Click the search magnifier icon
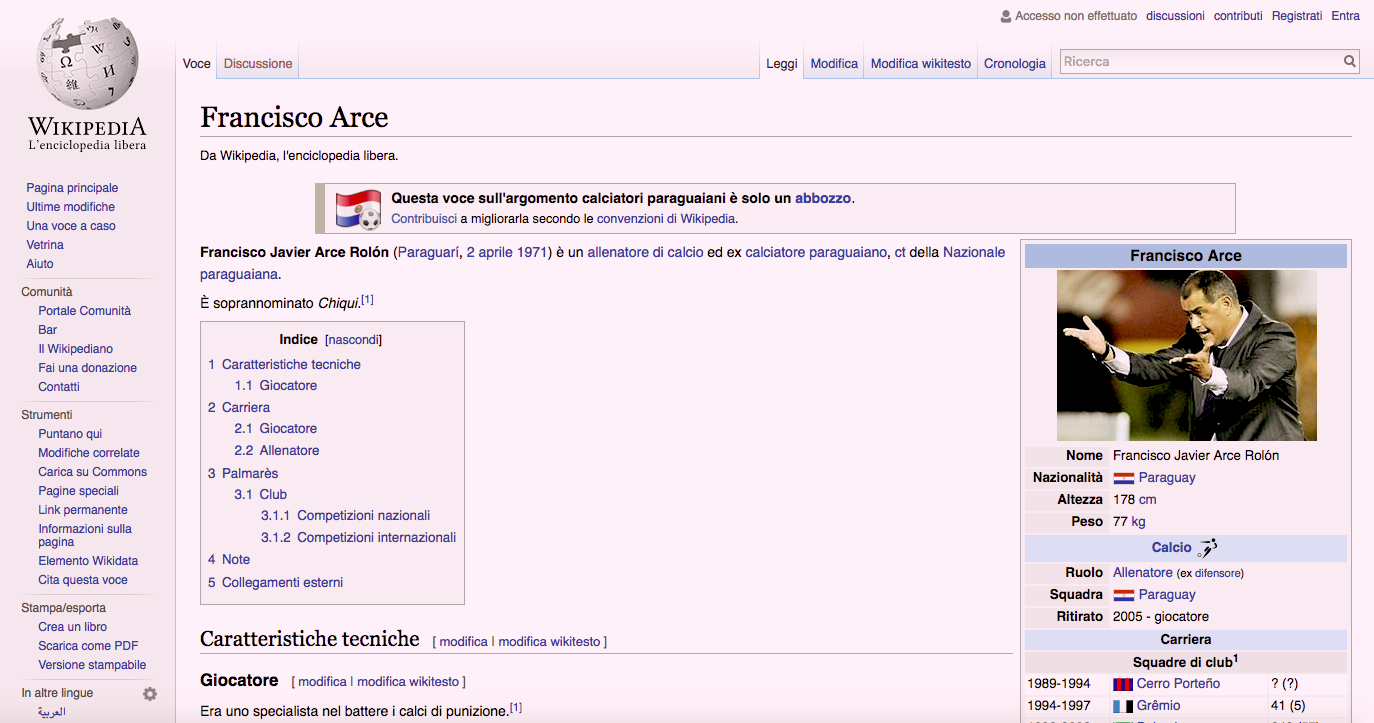1374x723 pixels. [x=1350, y=61]
